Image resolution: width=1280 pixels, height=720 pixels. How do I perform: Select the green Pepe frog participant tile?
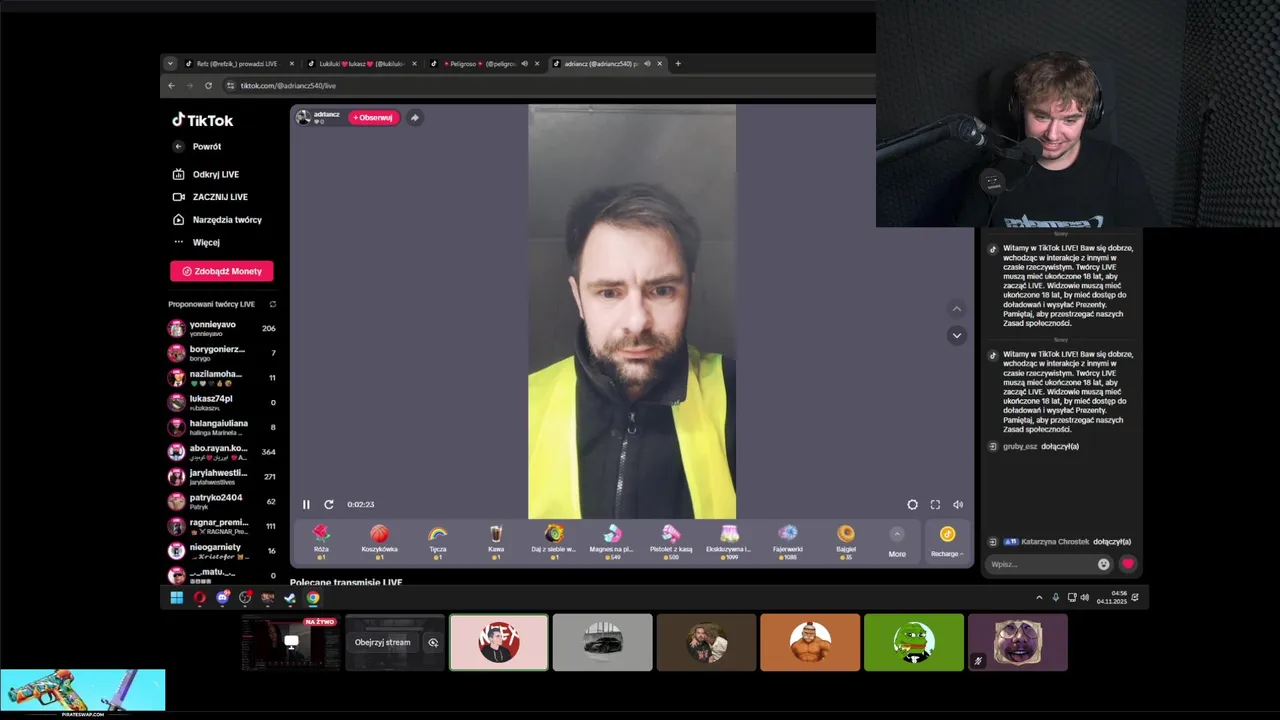click(x=914, y=642)
